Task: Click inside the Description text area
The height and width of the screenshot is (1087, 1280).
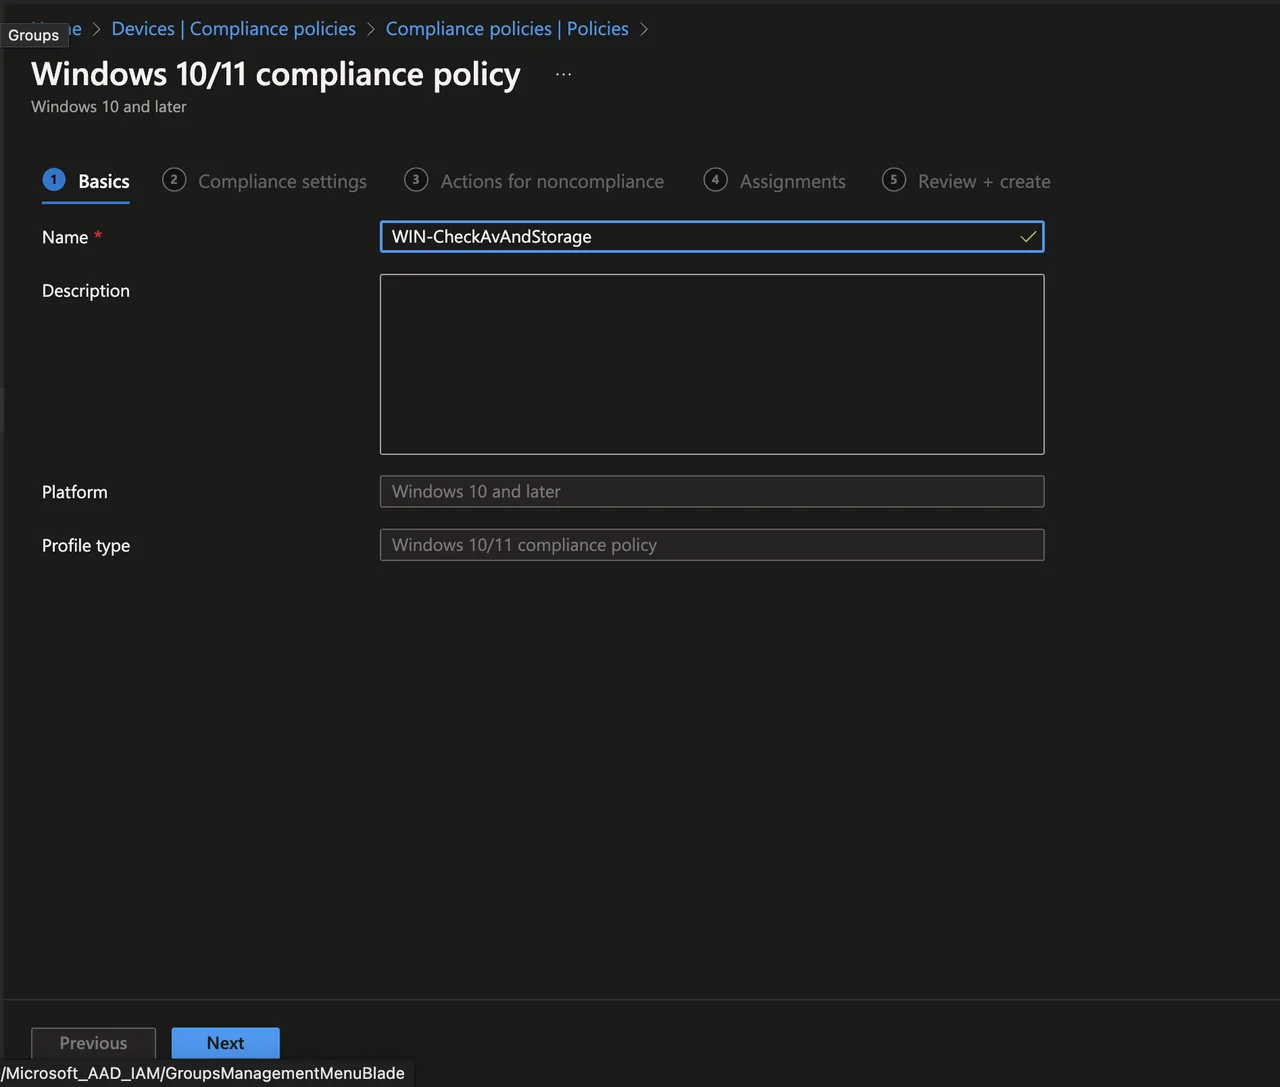Action: pos(712,364)
